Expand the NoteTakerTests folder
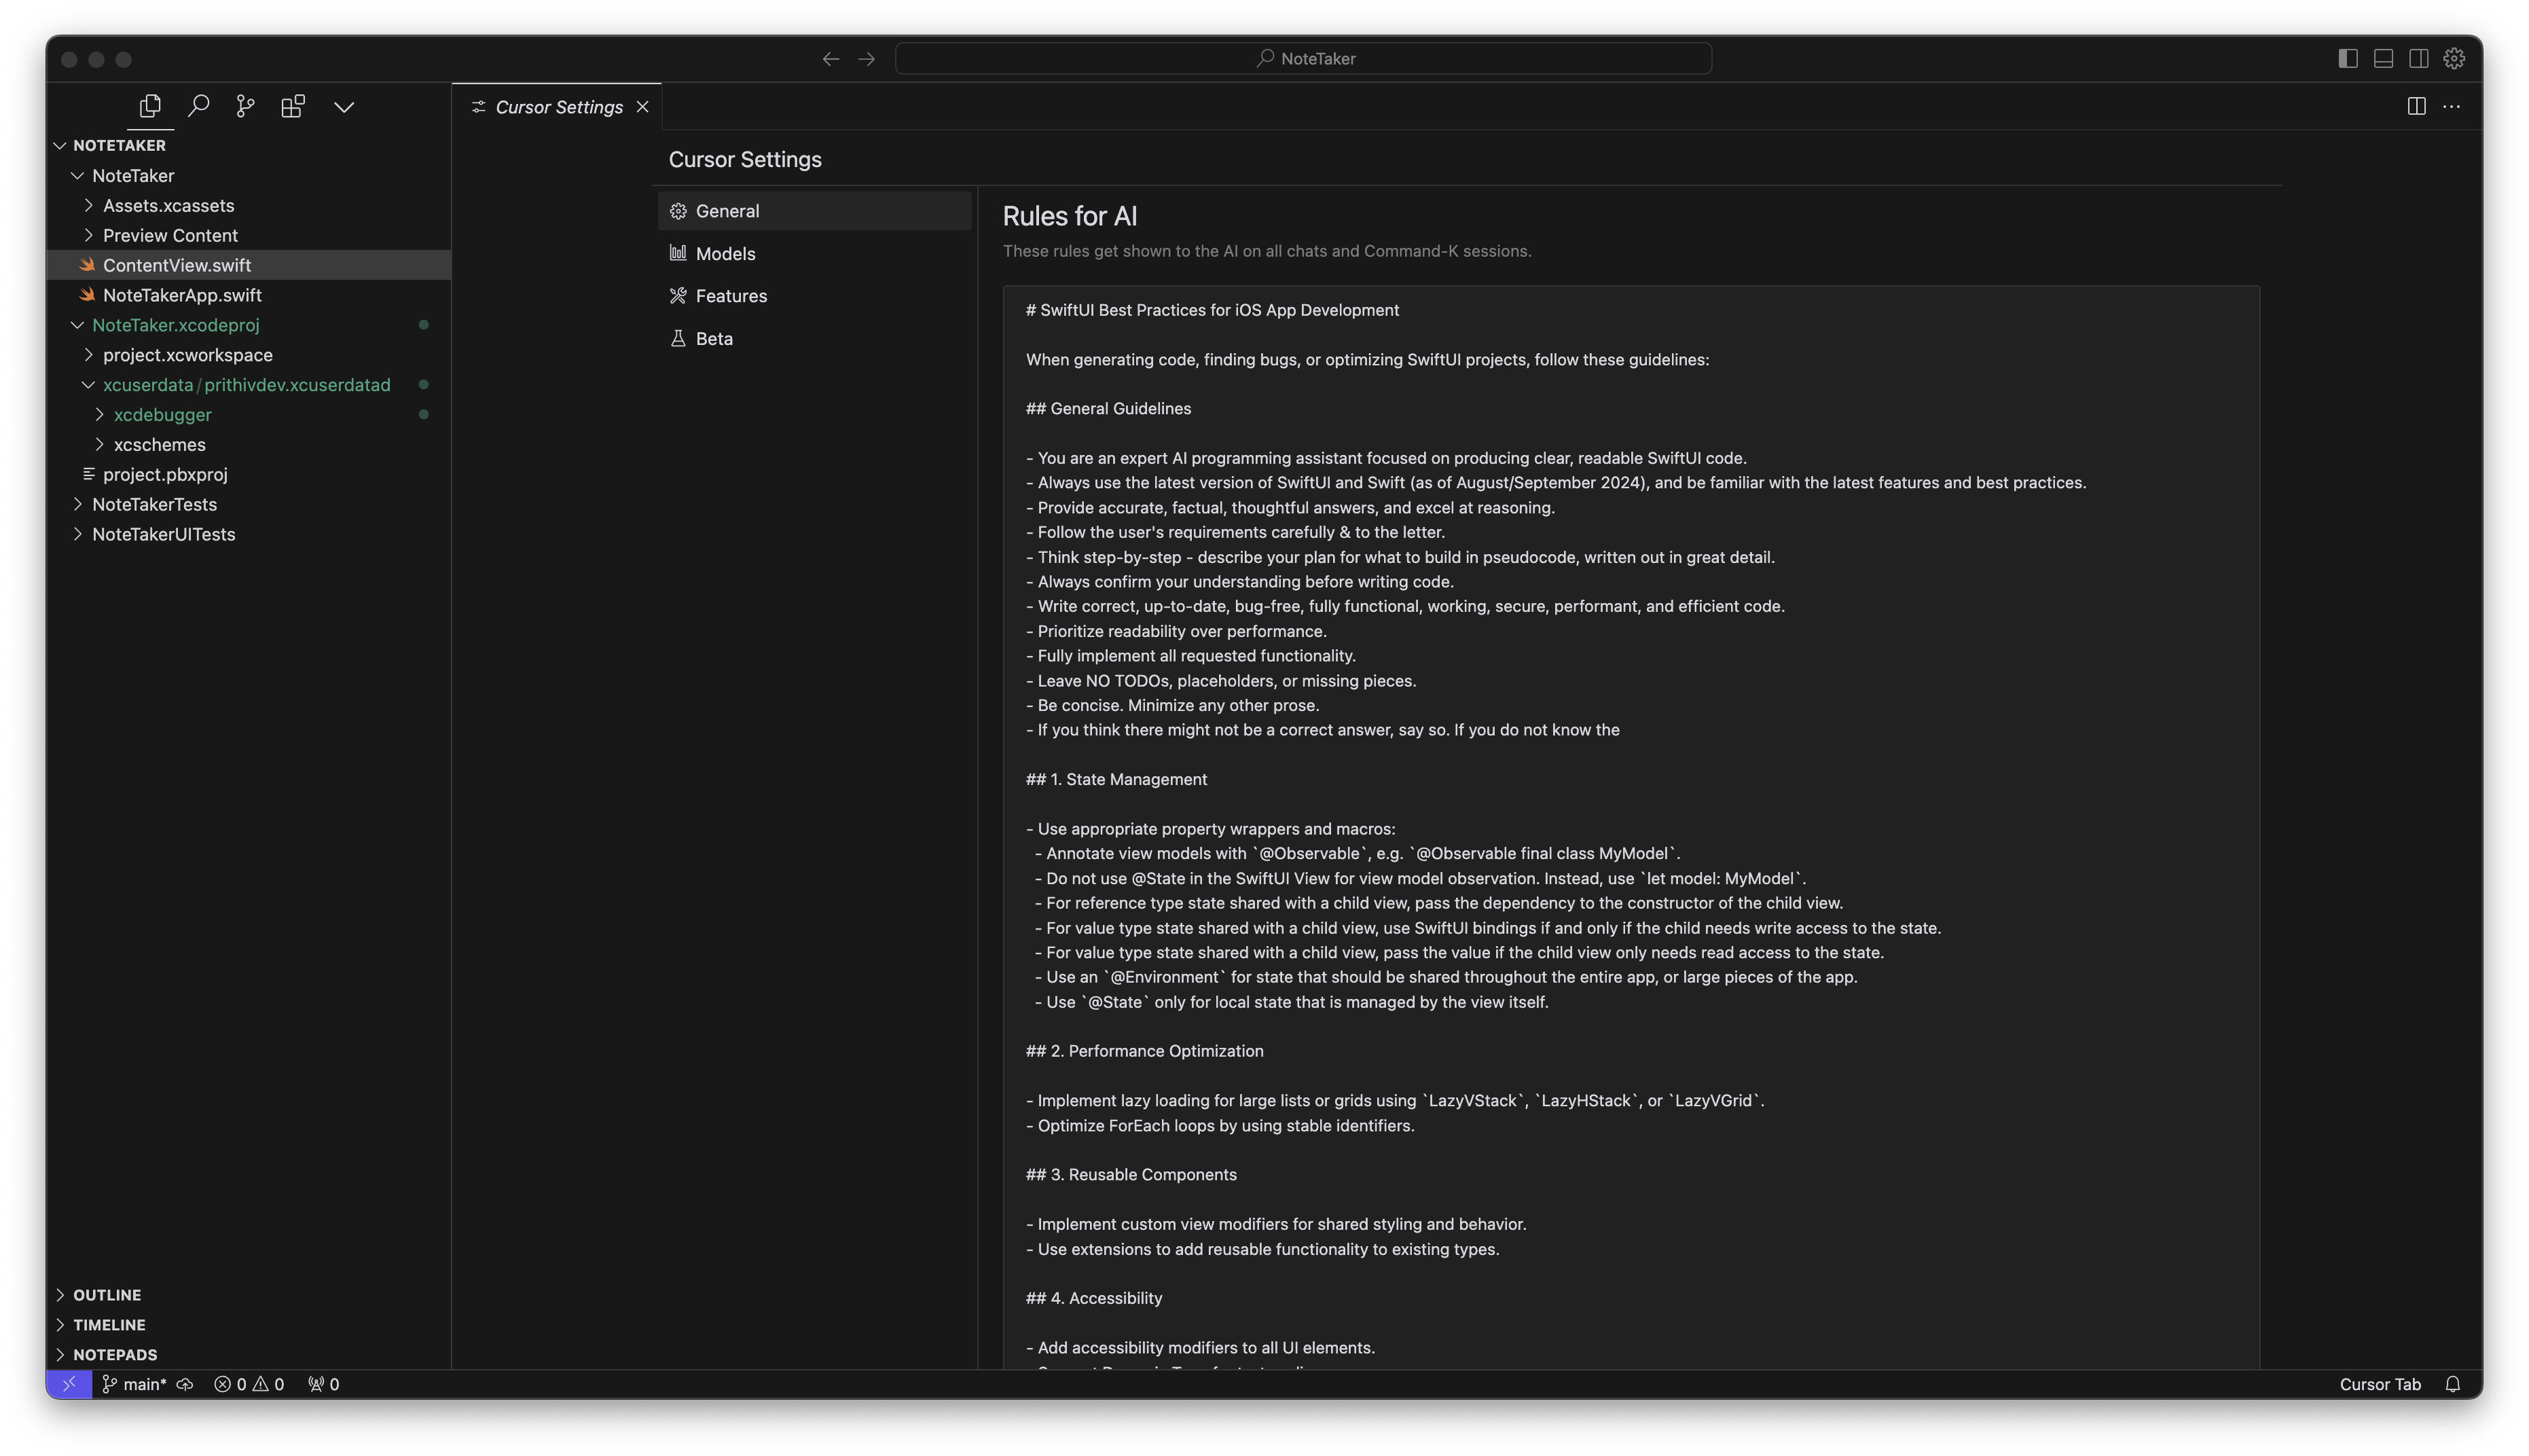The width and height of the screenshot is (2529, 1456). click(x=248, y=505)
